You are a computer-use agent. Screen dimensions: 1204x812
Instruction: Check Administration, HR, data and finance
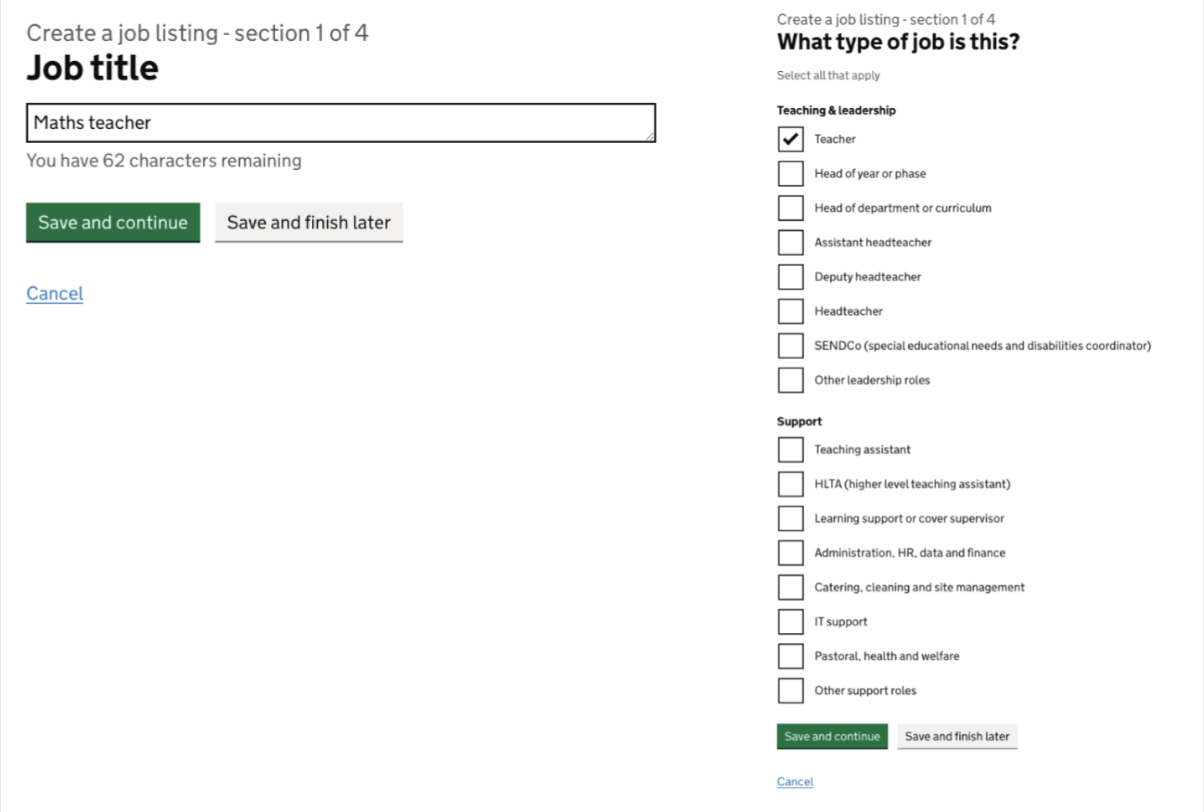[790, 552]
